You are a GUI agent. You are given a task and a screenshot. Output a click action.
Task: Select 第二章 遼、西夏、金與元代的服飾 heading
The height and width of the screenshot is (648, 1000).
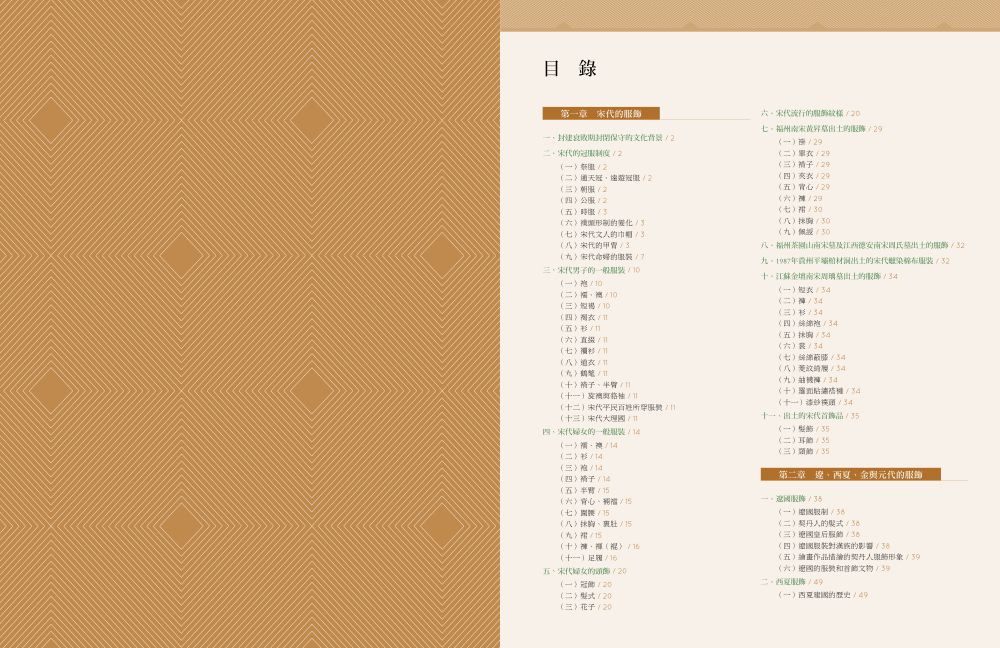[851, 475]
